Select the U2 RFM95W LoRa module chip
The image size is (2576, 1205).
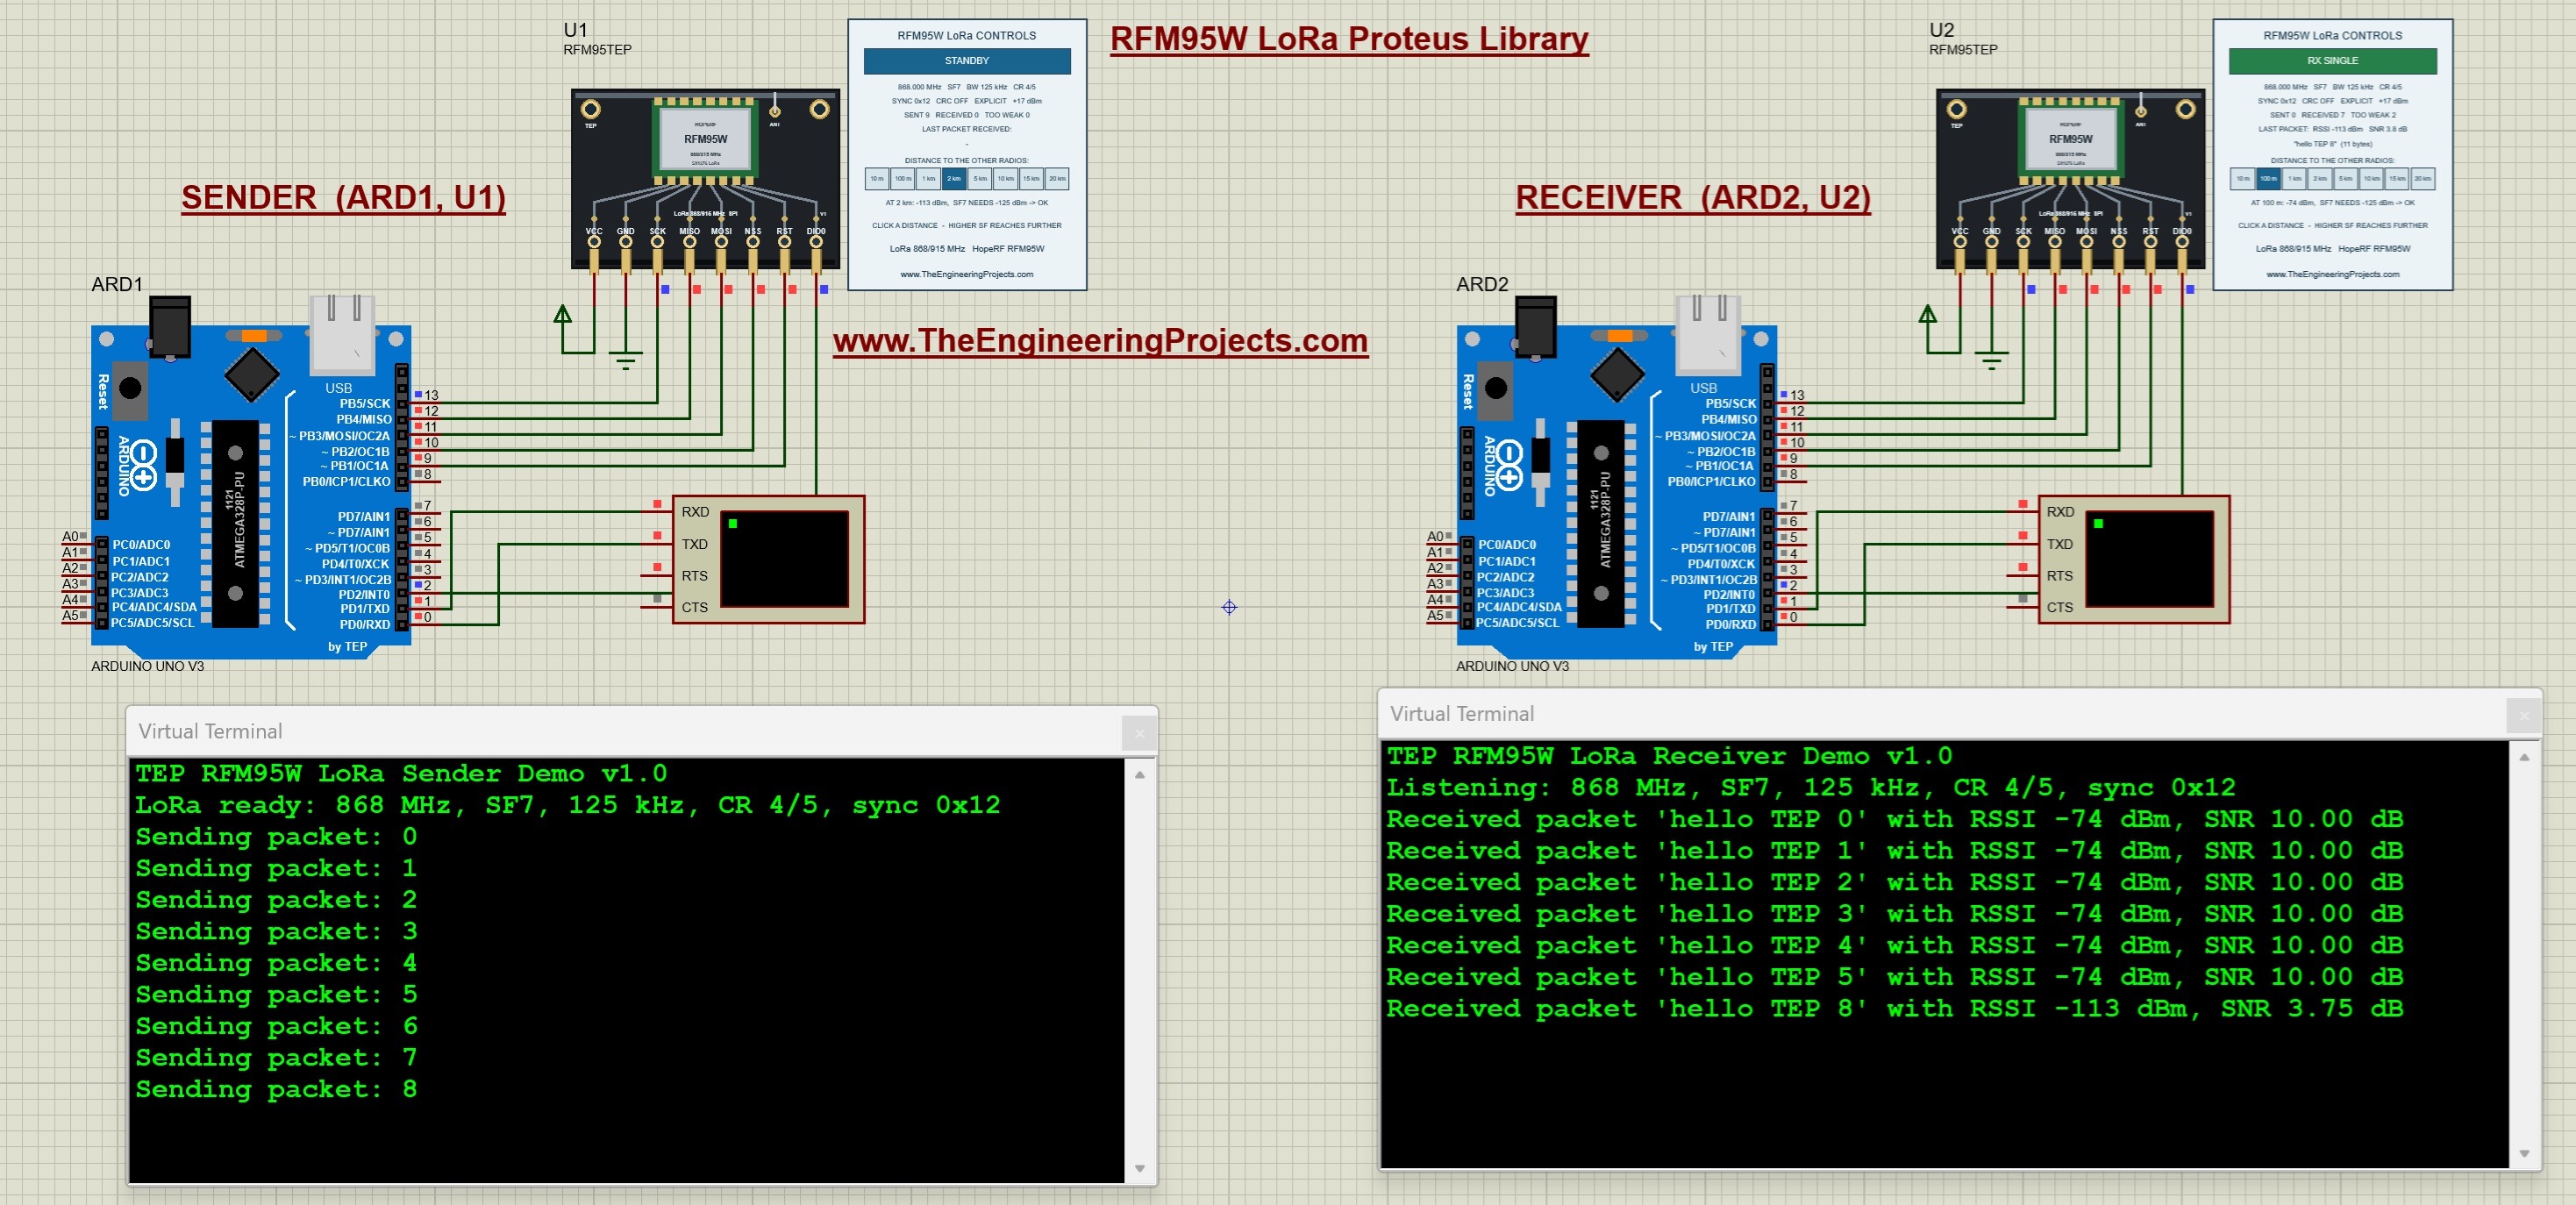[2070, 140]
